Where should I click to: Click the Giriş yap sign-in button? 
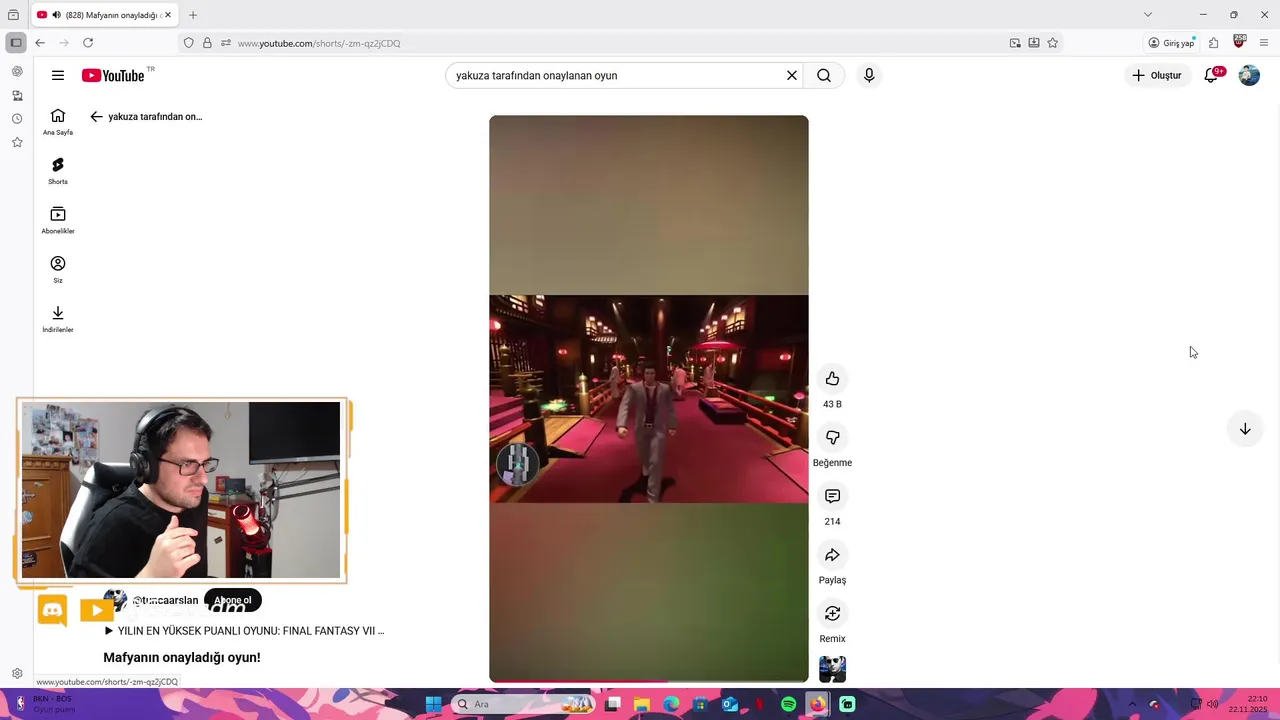[1171, 43]
